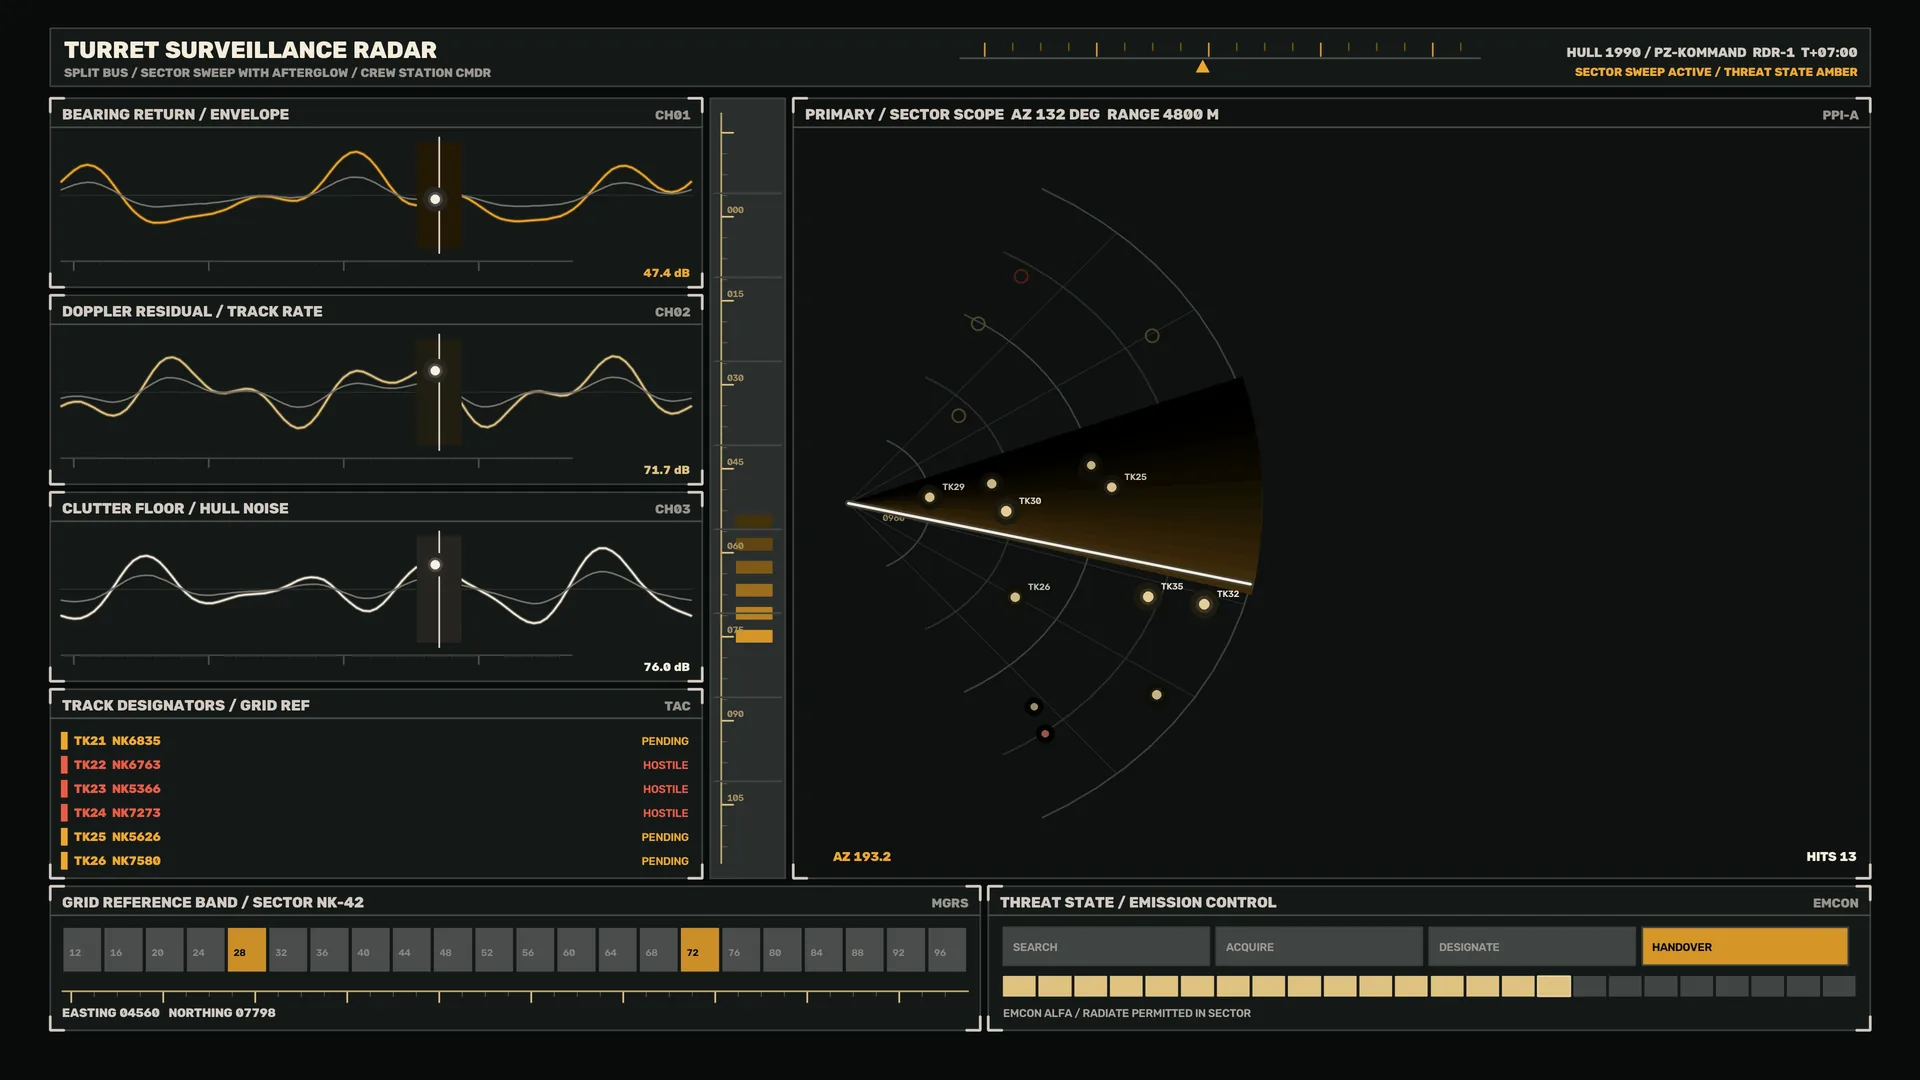1920x1080 pixels.
Task: Select grid band cell 28
Action: click(x=246, y=951)
